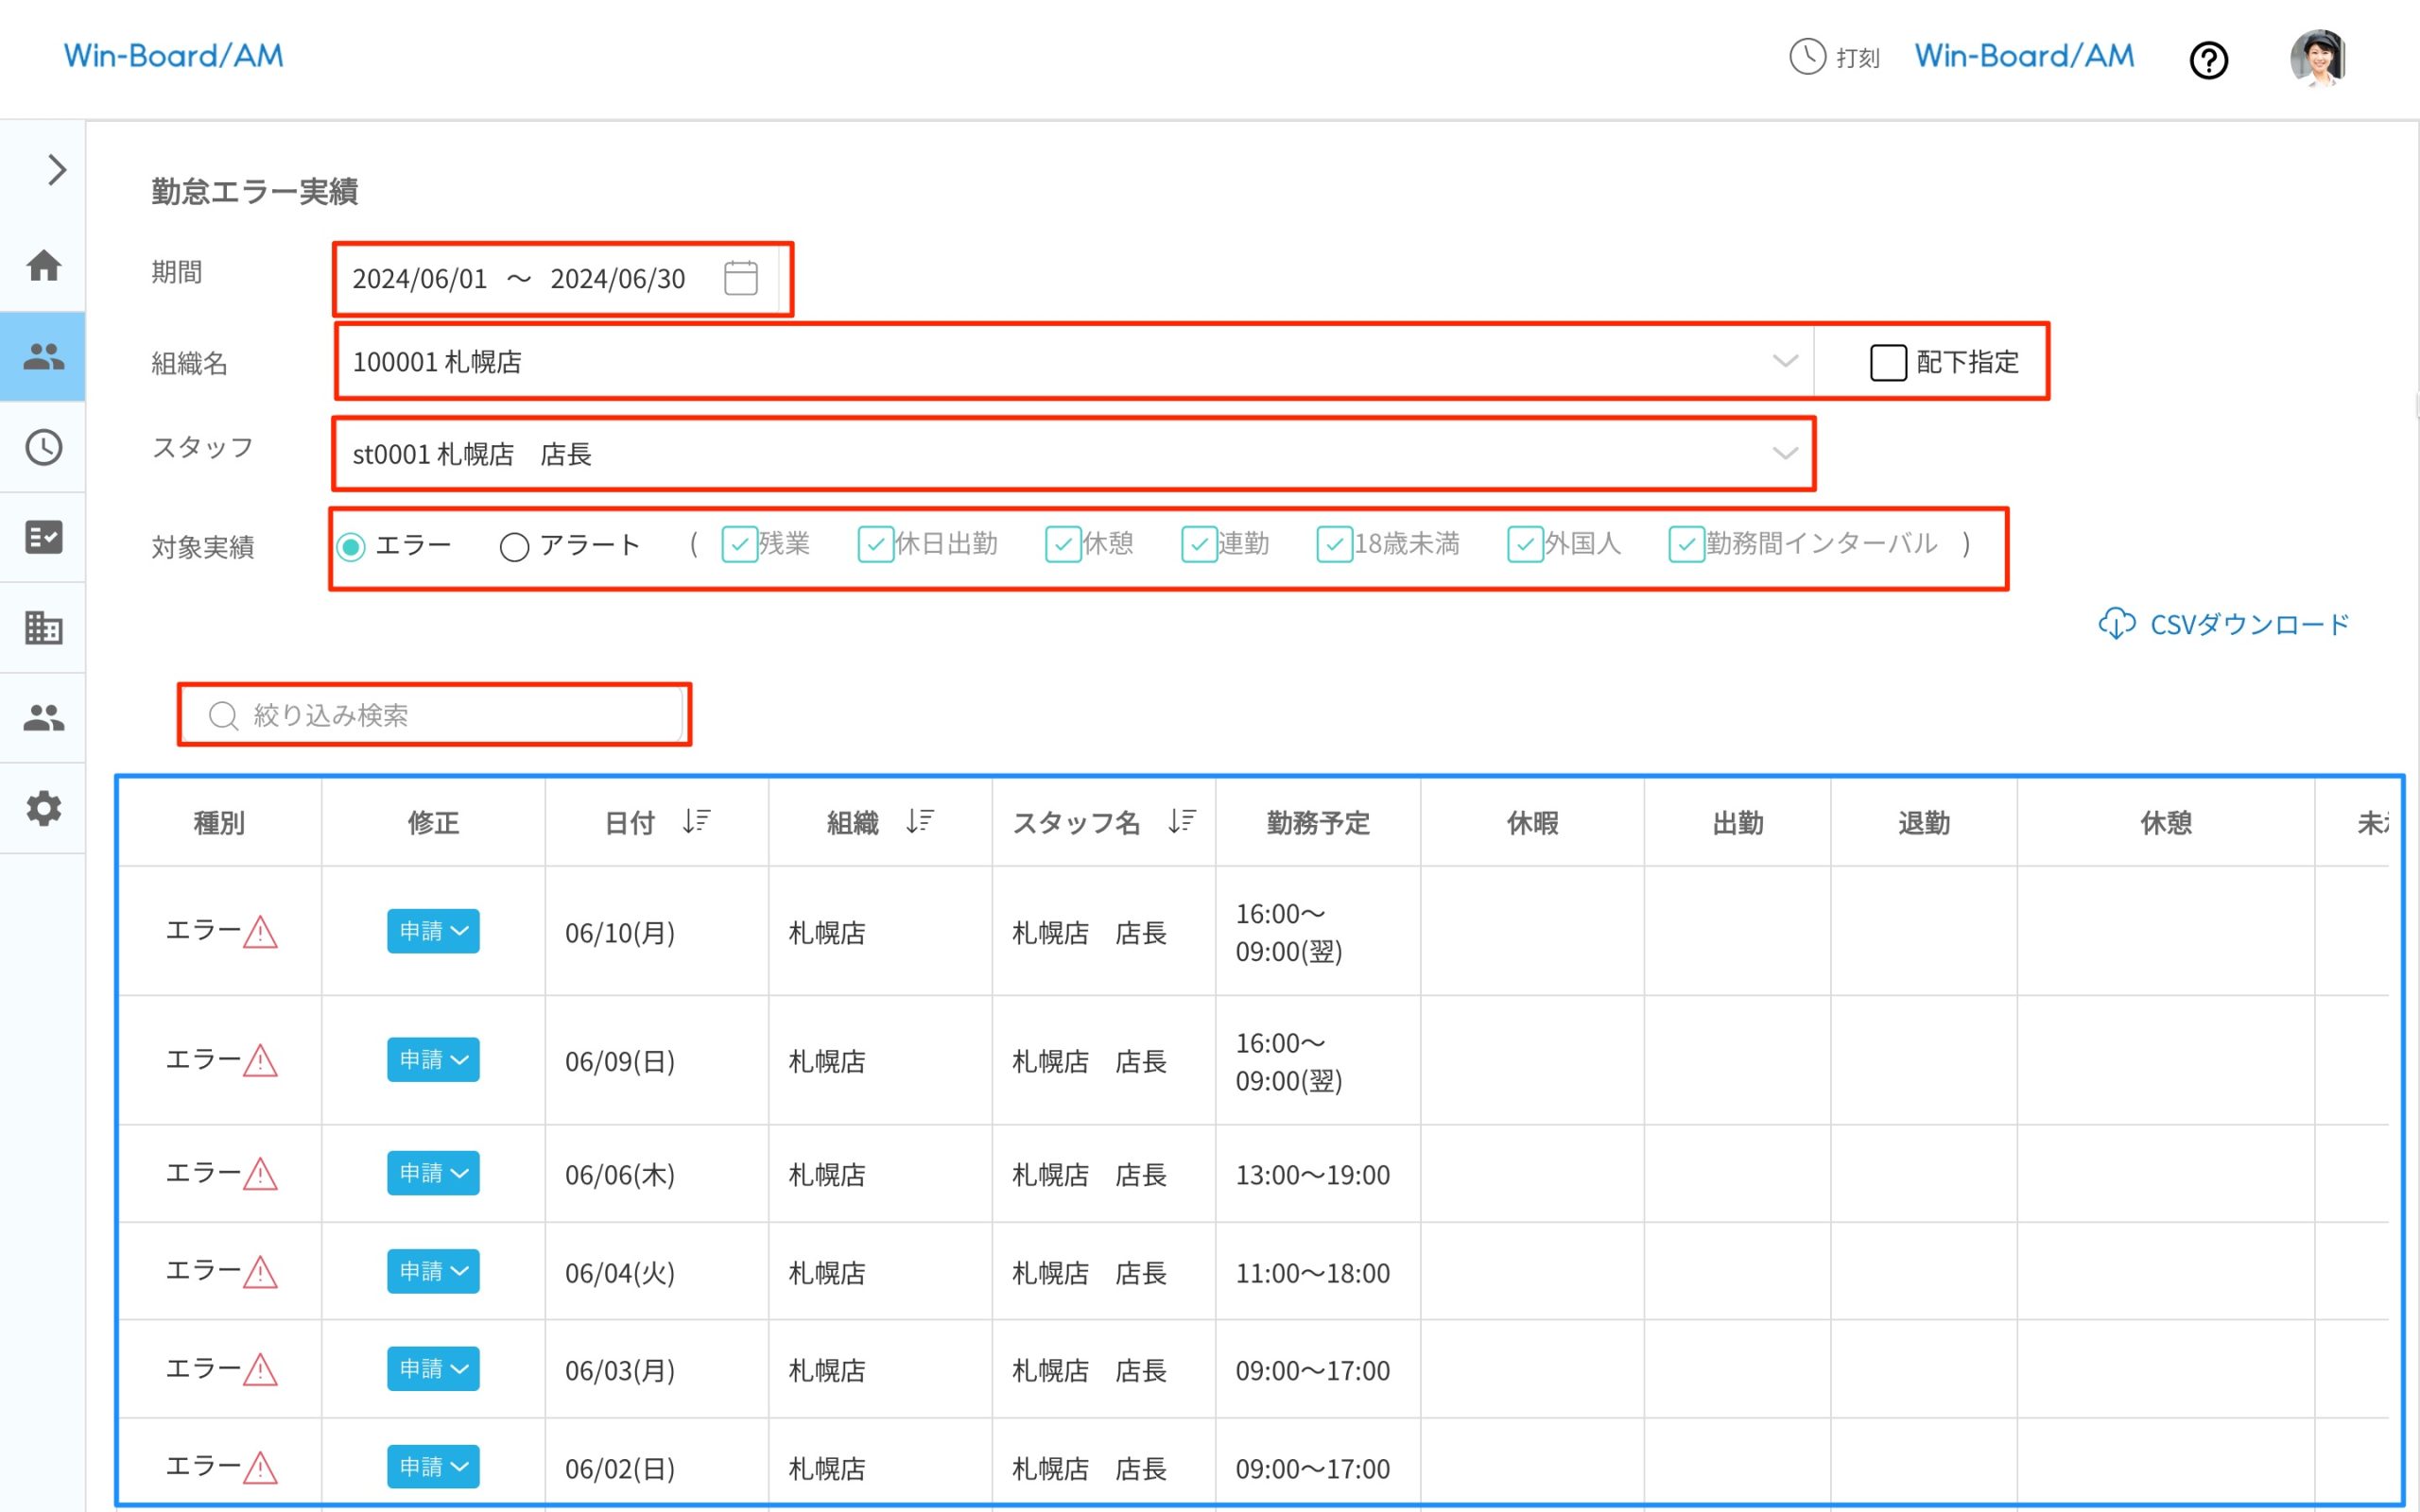
Task: Open the checklist icon sidebar item
Action: tap(43, 537)
